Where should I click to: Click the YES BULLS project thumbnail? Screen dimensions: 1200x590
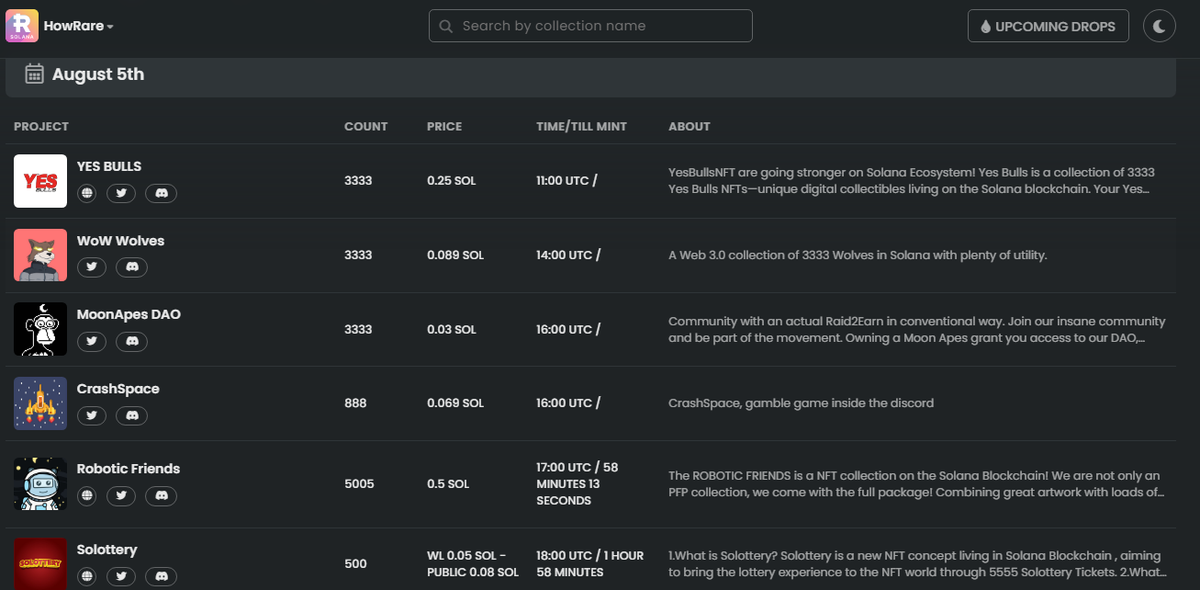(40, 181)
